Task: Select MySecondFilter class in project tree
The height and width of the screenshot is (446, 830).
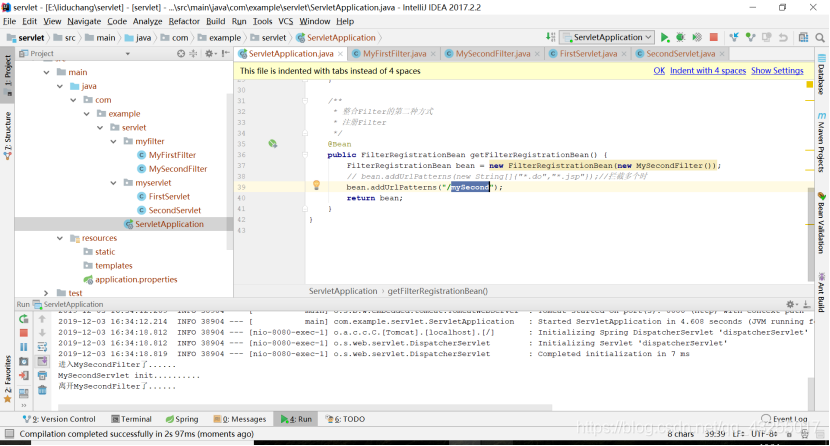Action: point(178,169)
